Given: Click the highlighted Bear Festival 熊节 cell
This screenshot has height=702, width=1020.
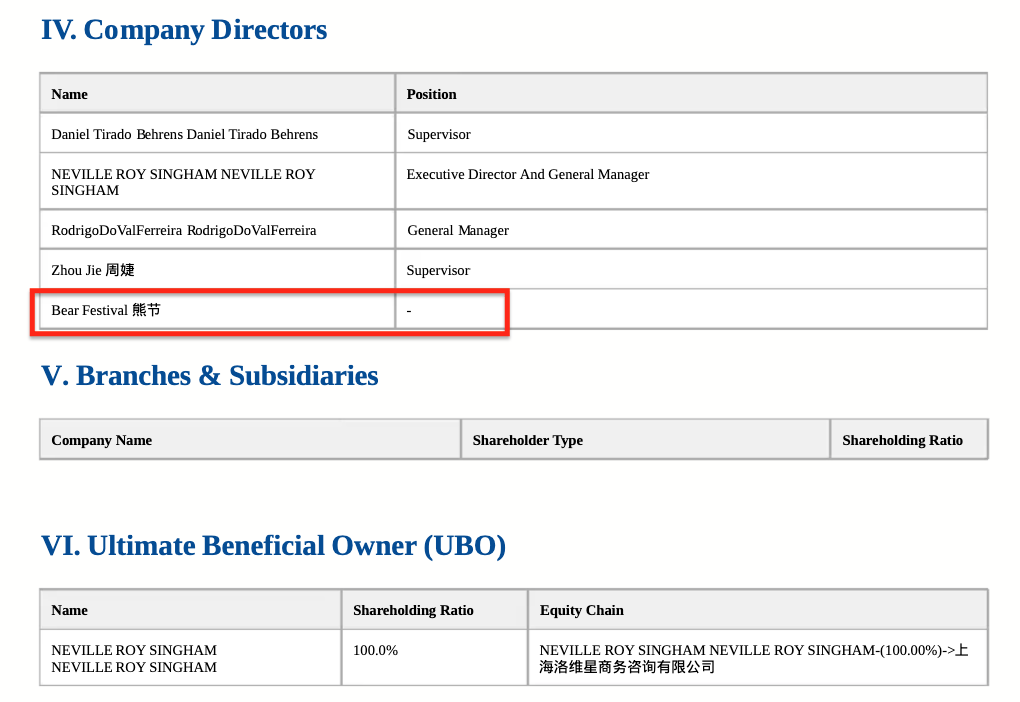Looking at the screenshot, I should pos(106,310).
